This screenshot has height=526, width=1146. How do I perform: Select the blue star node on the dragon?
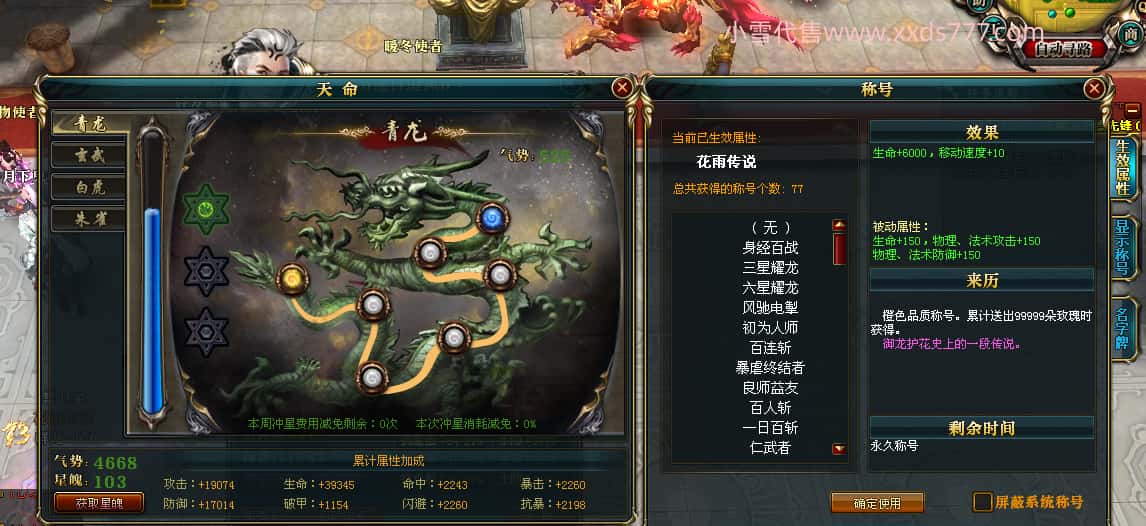493,218
